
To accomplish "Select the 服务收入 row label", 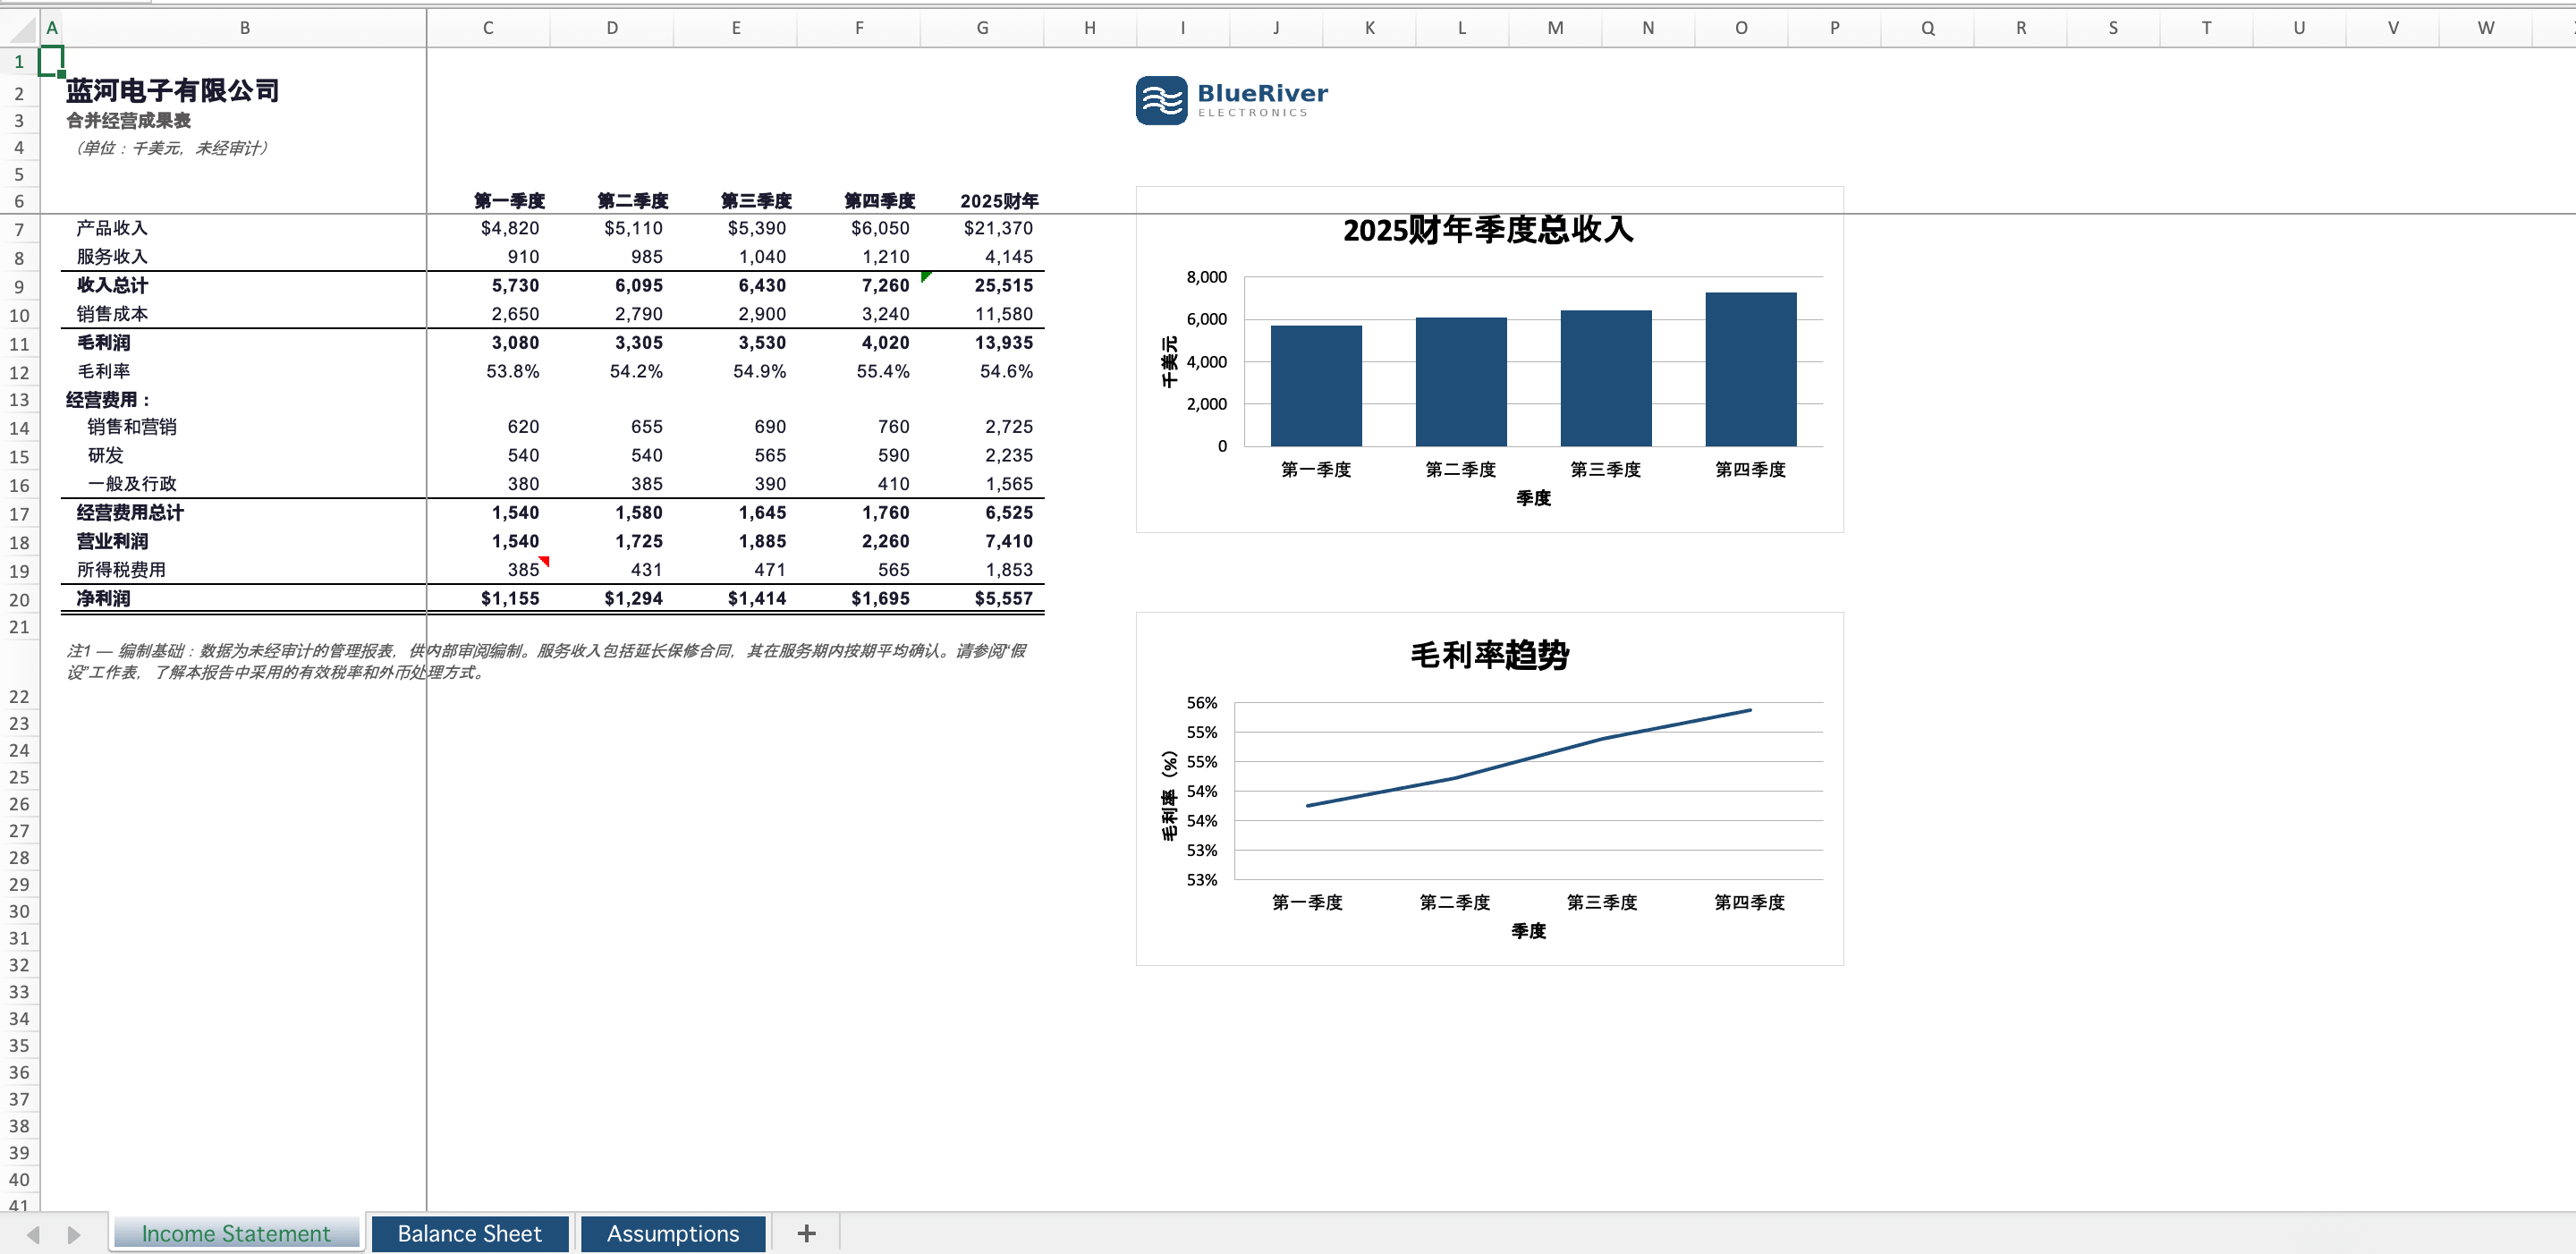I will [x=112, y=257].
